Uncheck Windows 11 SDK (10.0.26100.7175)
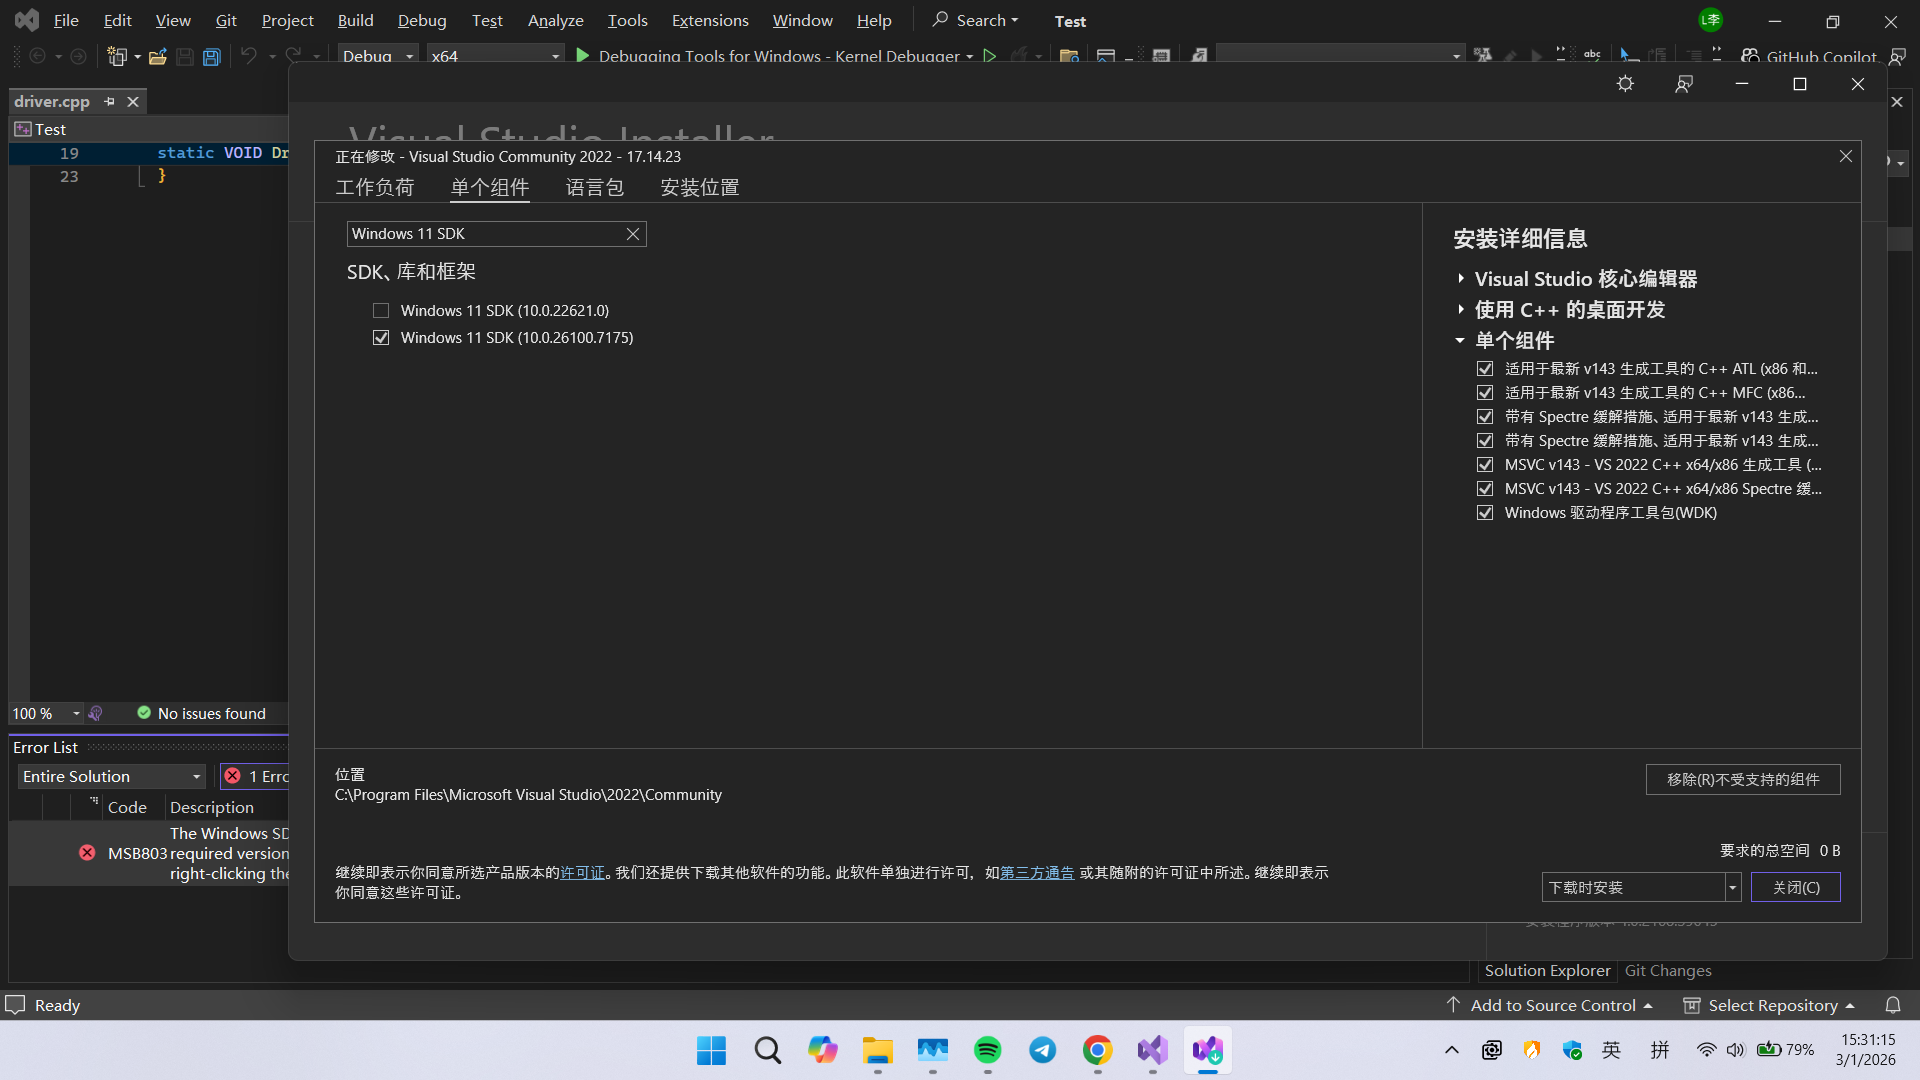1920x1080 pixels. pos(381,338)
